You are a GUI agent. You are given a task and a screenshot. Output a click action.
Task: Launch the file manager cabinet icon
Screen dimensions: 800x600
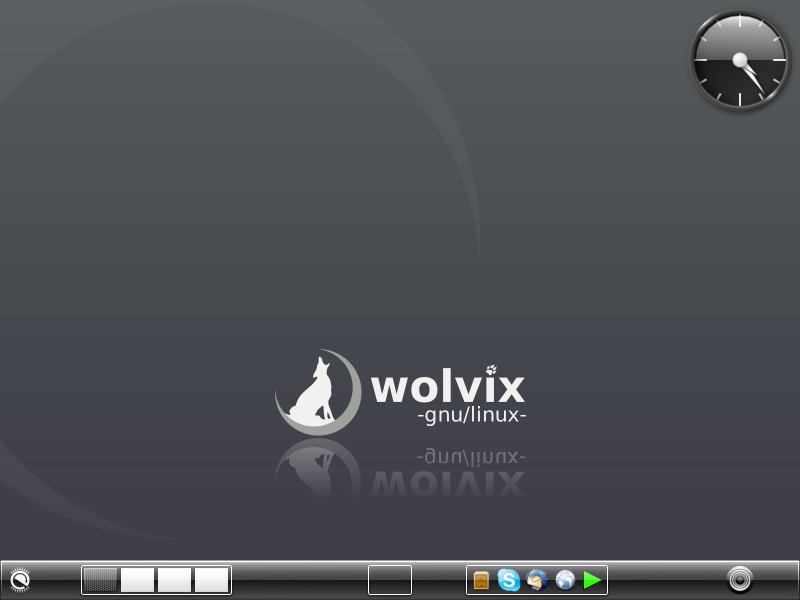481,580
